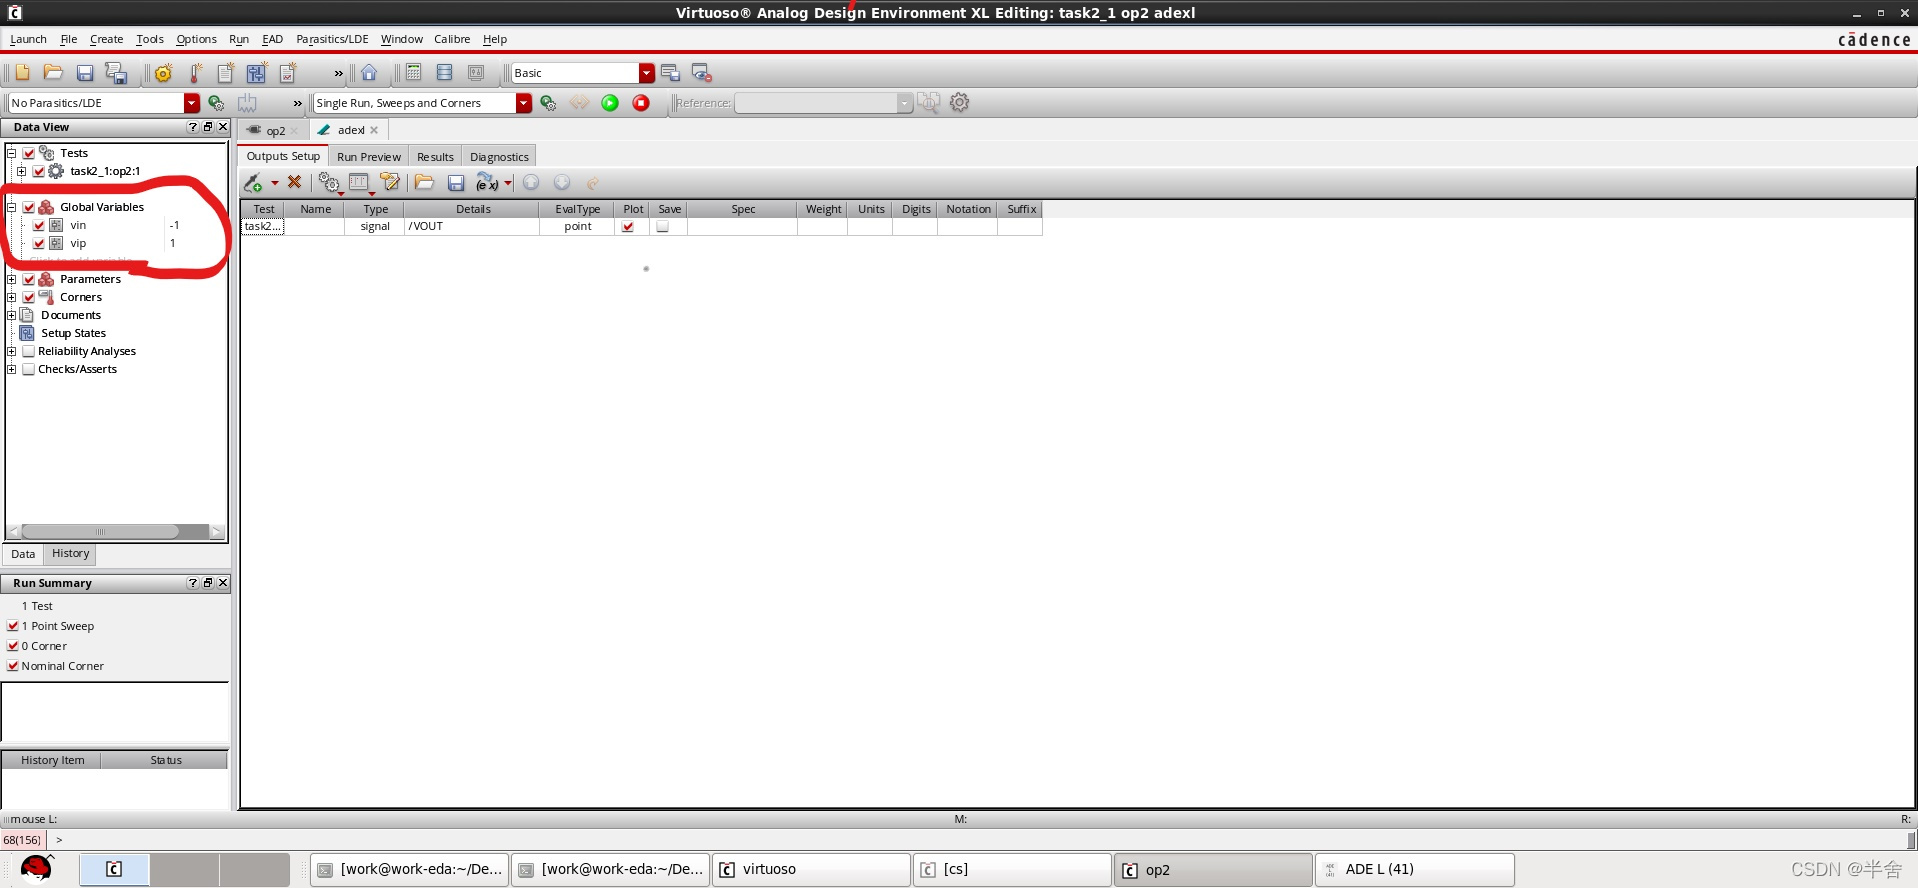Expand the Corners tree node
The width and height of the screenshot is (1918, 888).
pos(12,297)
